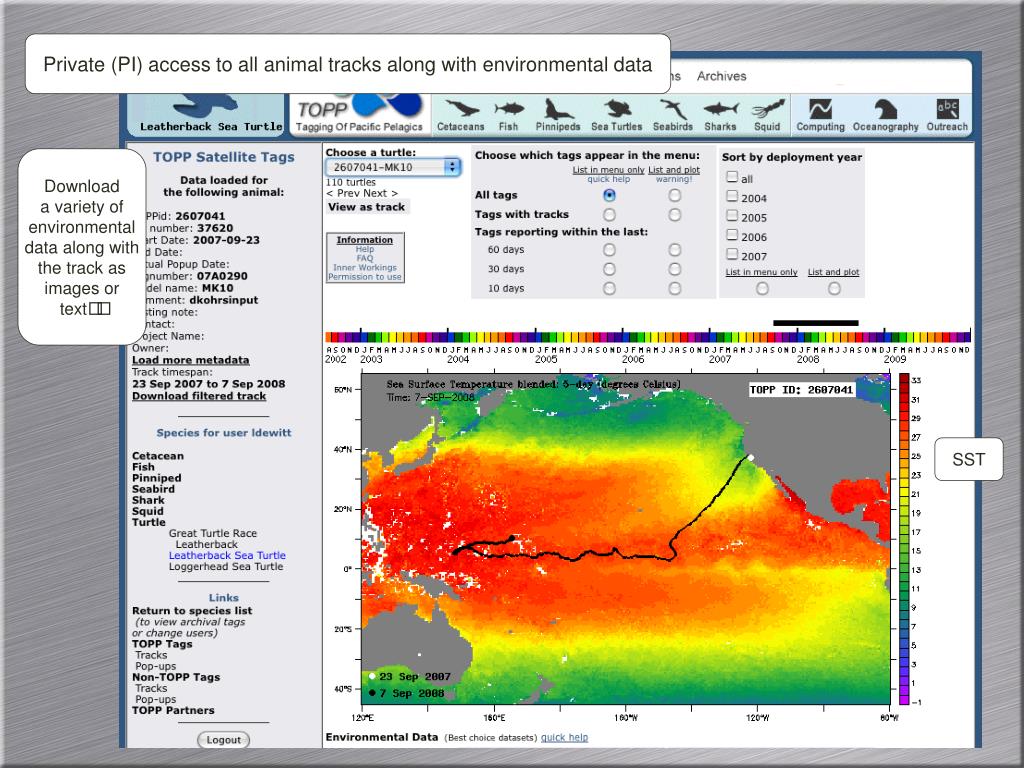1024x768 pixels.
Task: Select 'List in menu only' for All tags
Action: point(609,195)
